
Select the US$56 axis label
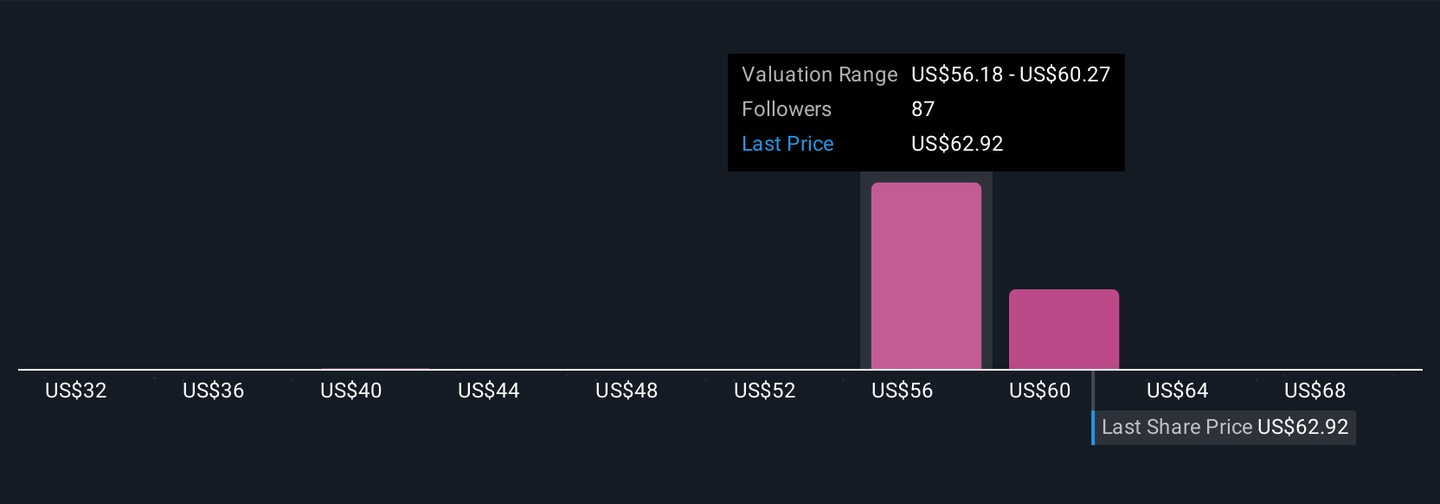902,391
